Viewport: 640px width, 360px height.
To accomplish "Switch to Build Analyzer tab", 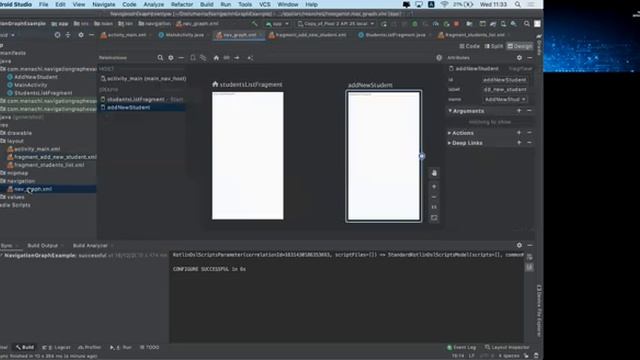I will (90, 245).
